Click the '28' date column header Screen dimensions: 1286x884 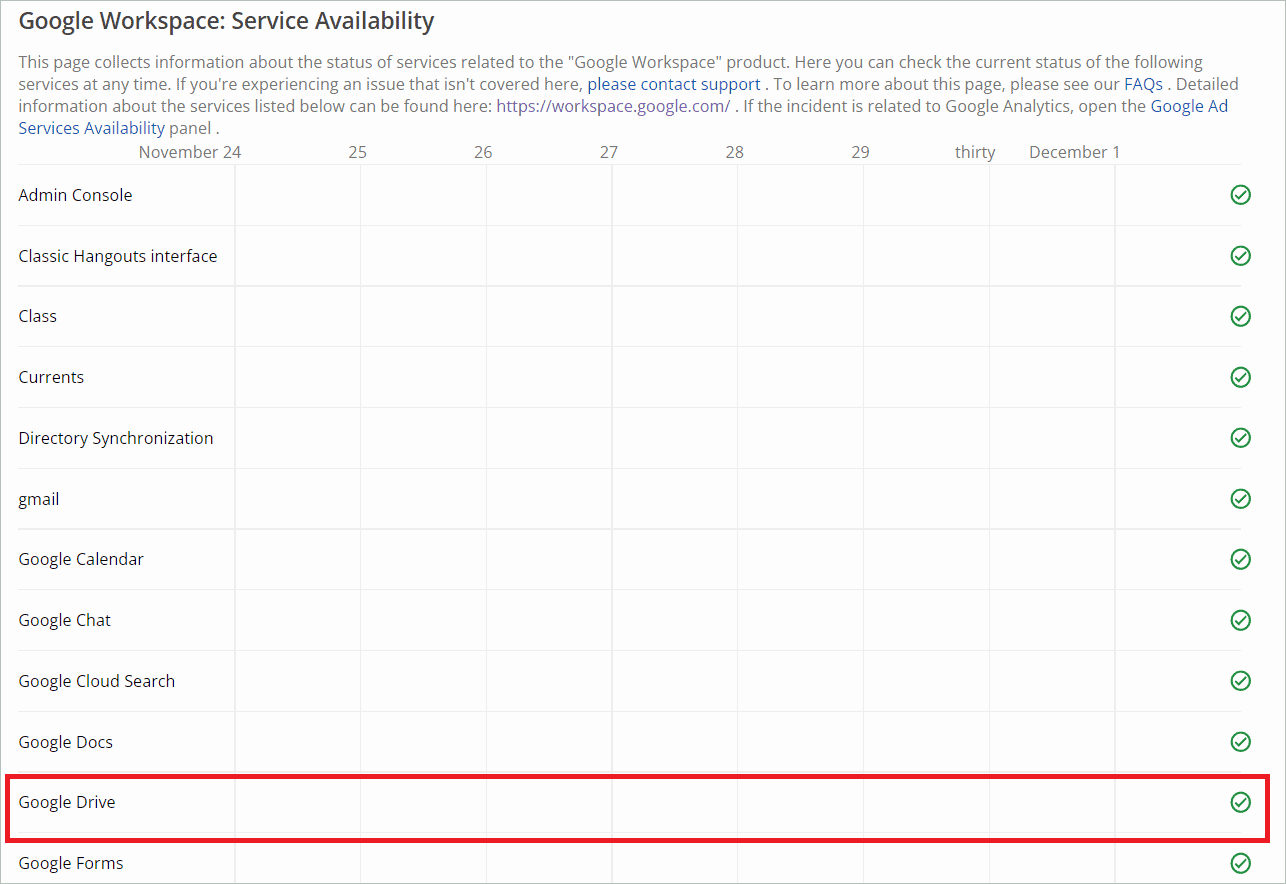point(735,152)
